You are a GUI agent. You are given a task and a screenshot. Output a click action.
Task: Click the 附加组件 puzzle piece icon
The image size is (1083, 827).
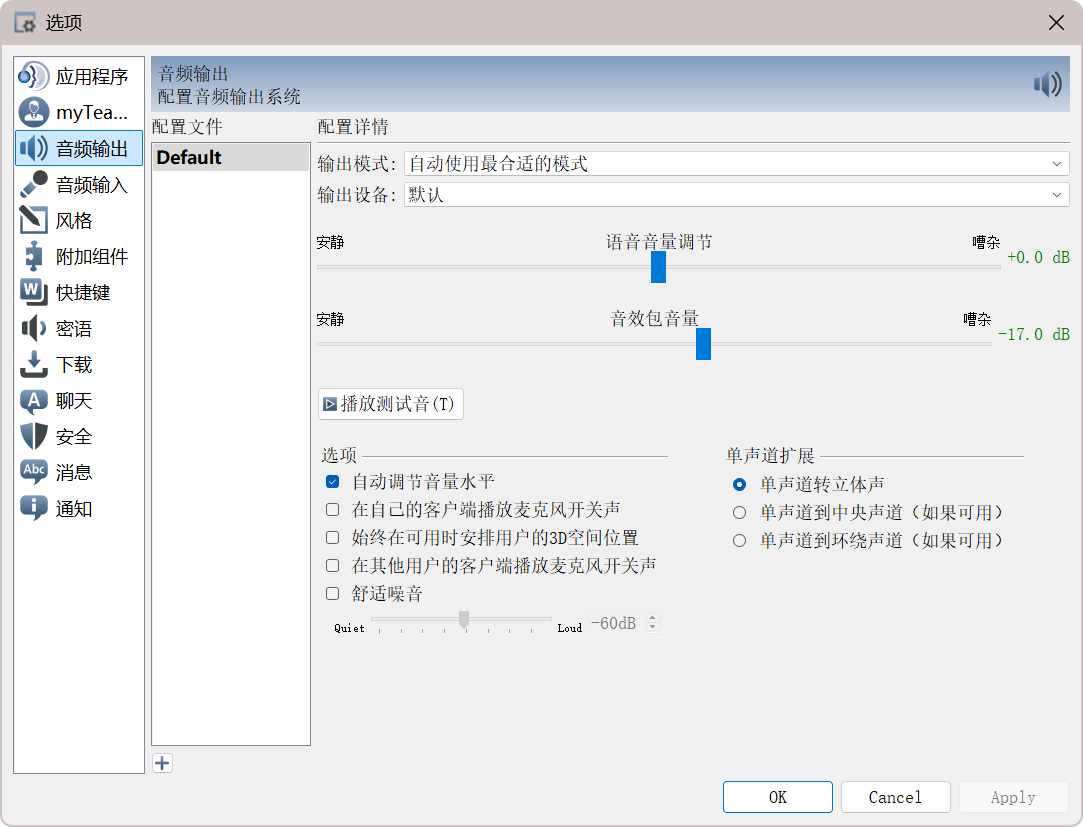[34, 257]
